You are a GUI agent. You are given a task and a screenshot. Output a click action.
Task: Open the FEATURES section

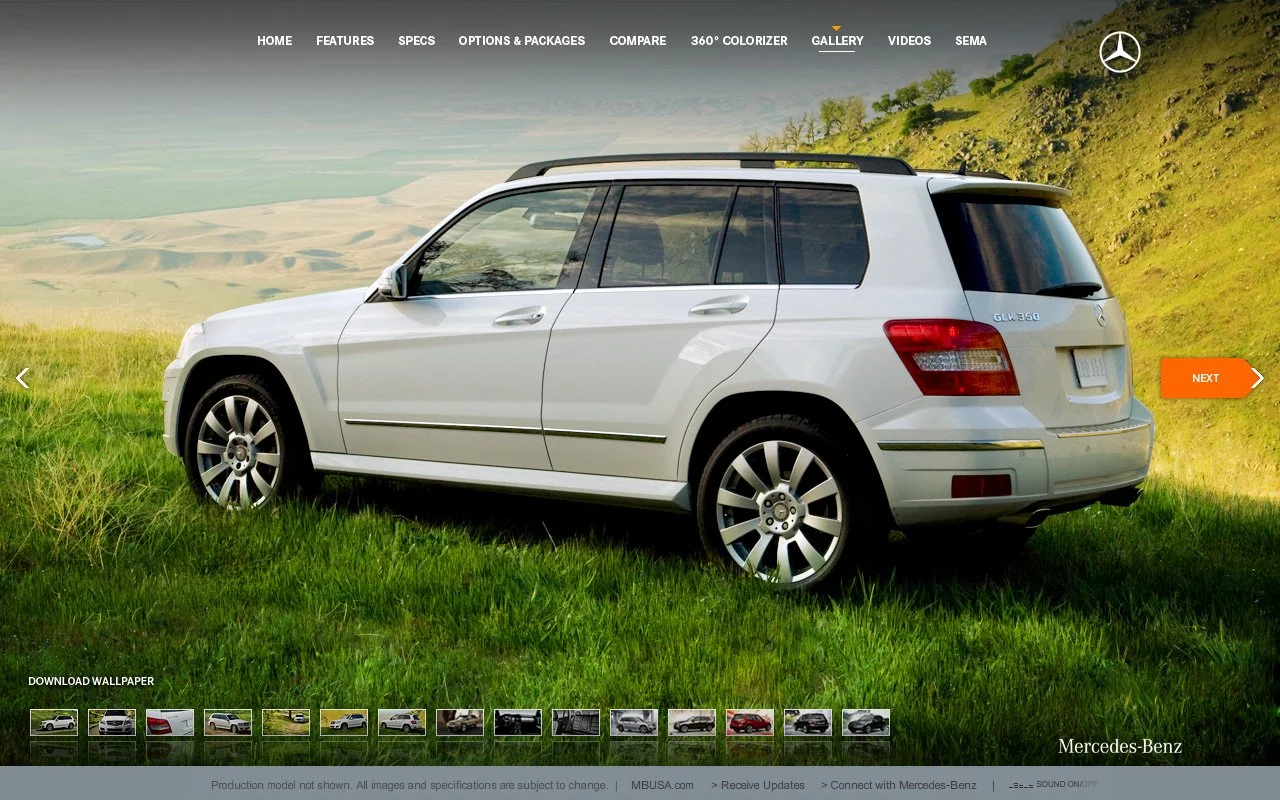pos(345,41)
